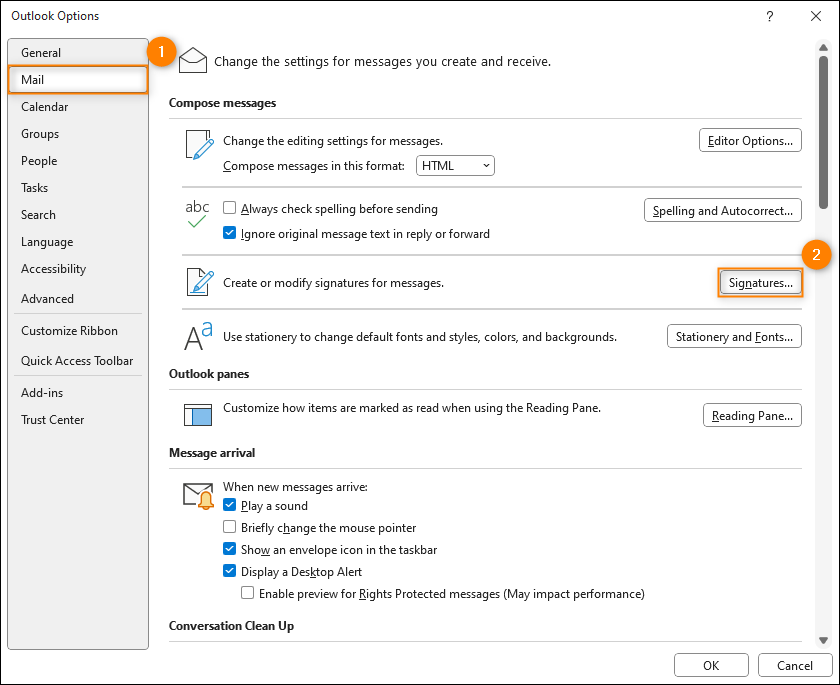
Task: Click the paper-and-pencil editing settings icon
Action: pyautogui.click(x=199, y=145)
